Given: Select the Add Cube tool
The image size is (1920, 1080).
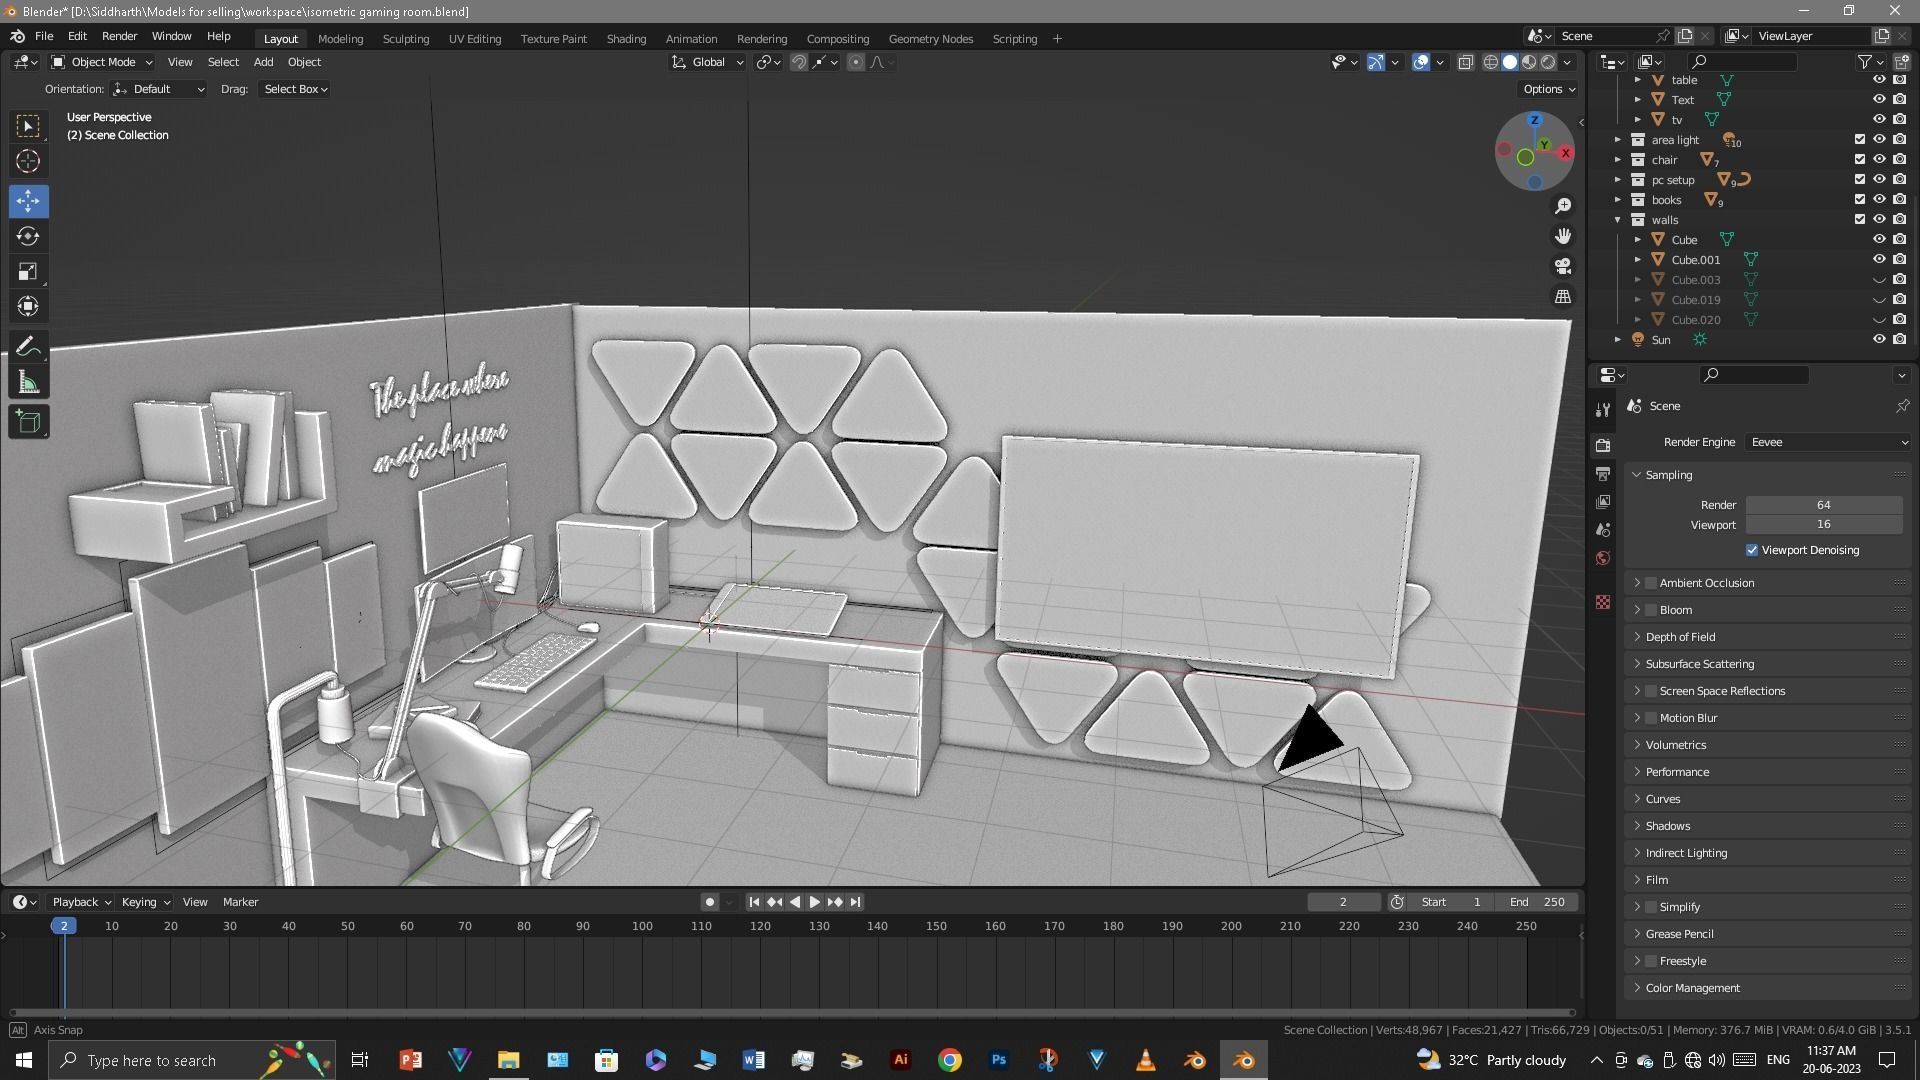Looking at the screenshot, I should pyautogui.click(x=28, y=422).
